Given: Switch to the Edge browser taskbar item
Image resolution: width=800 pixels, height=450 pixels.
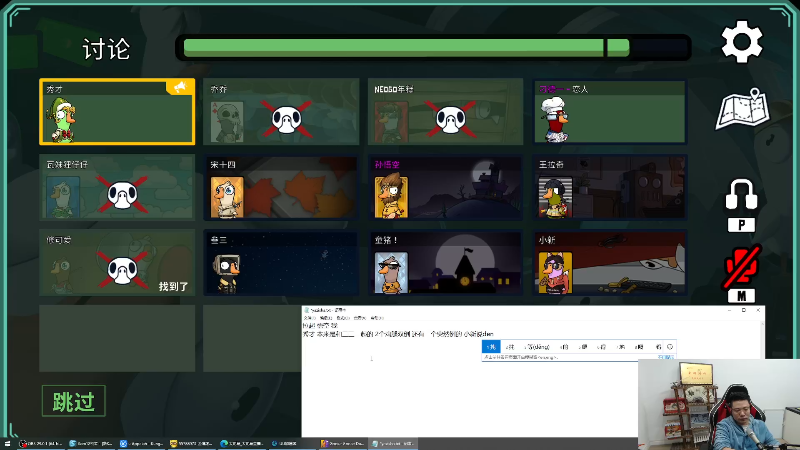Looking at the screenshot, I should pos(241,443).
